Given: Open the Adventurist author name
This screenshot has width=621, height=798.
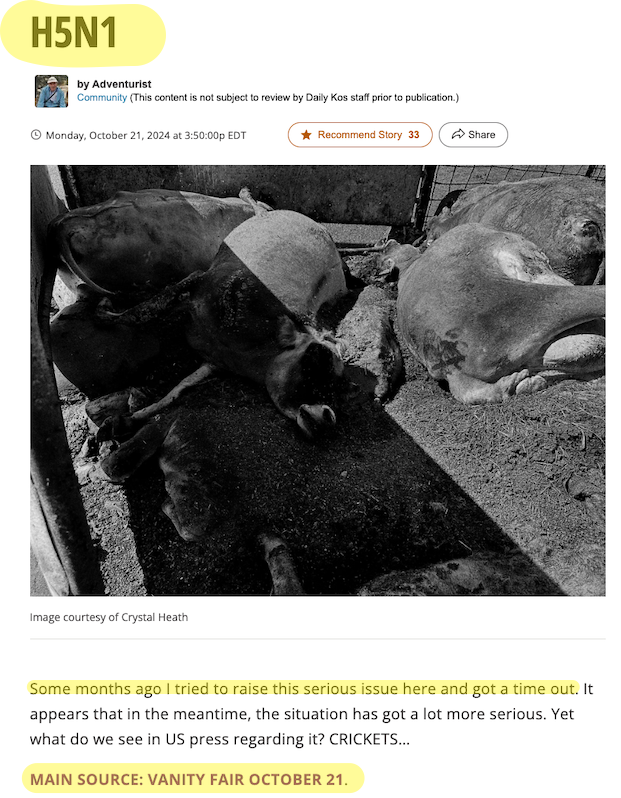Looking at the screenshot, I should click(x=122, y=84).
